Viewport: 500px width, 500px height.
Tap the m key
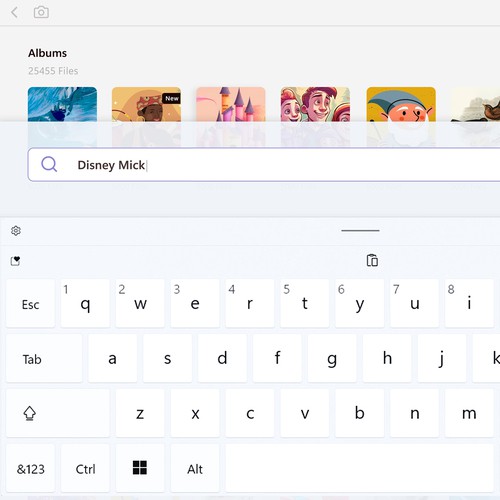pos(469,413)
